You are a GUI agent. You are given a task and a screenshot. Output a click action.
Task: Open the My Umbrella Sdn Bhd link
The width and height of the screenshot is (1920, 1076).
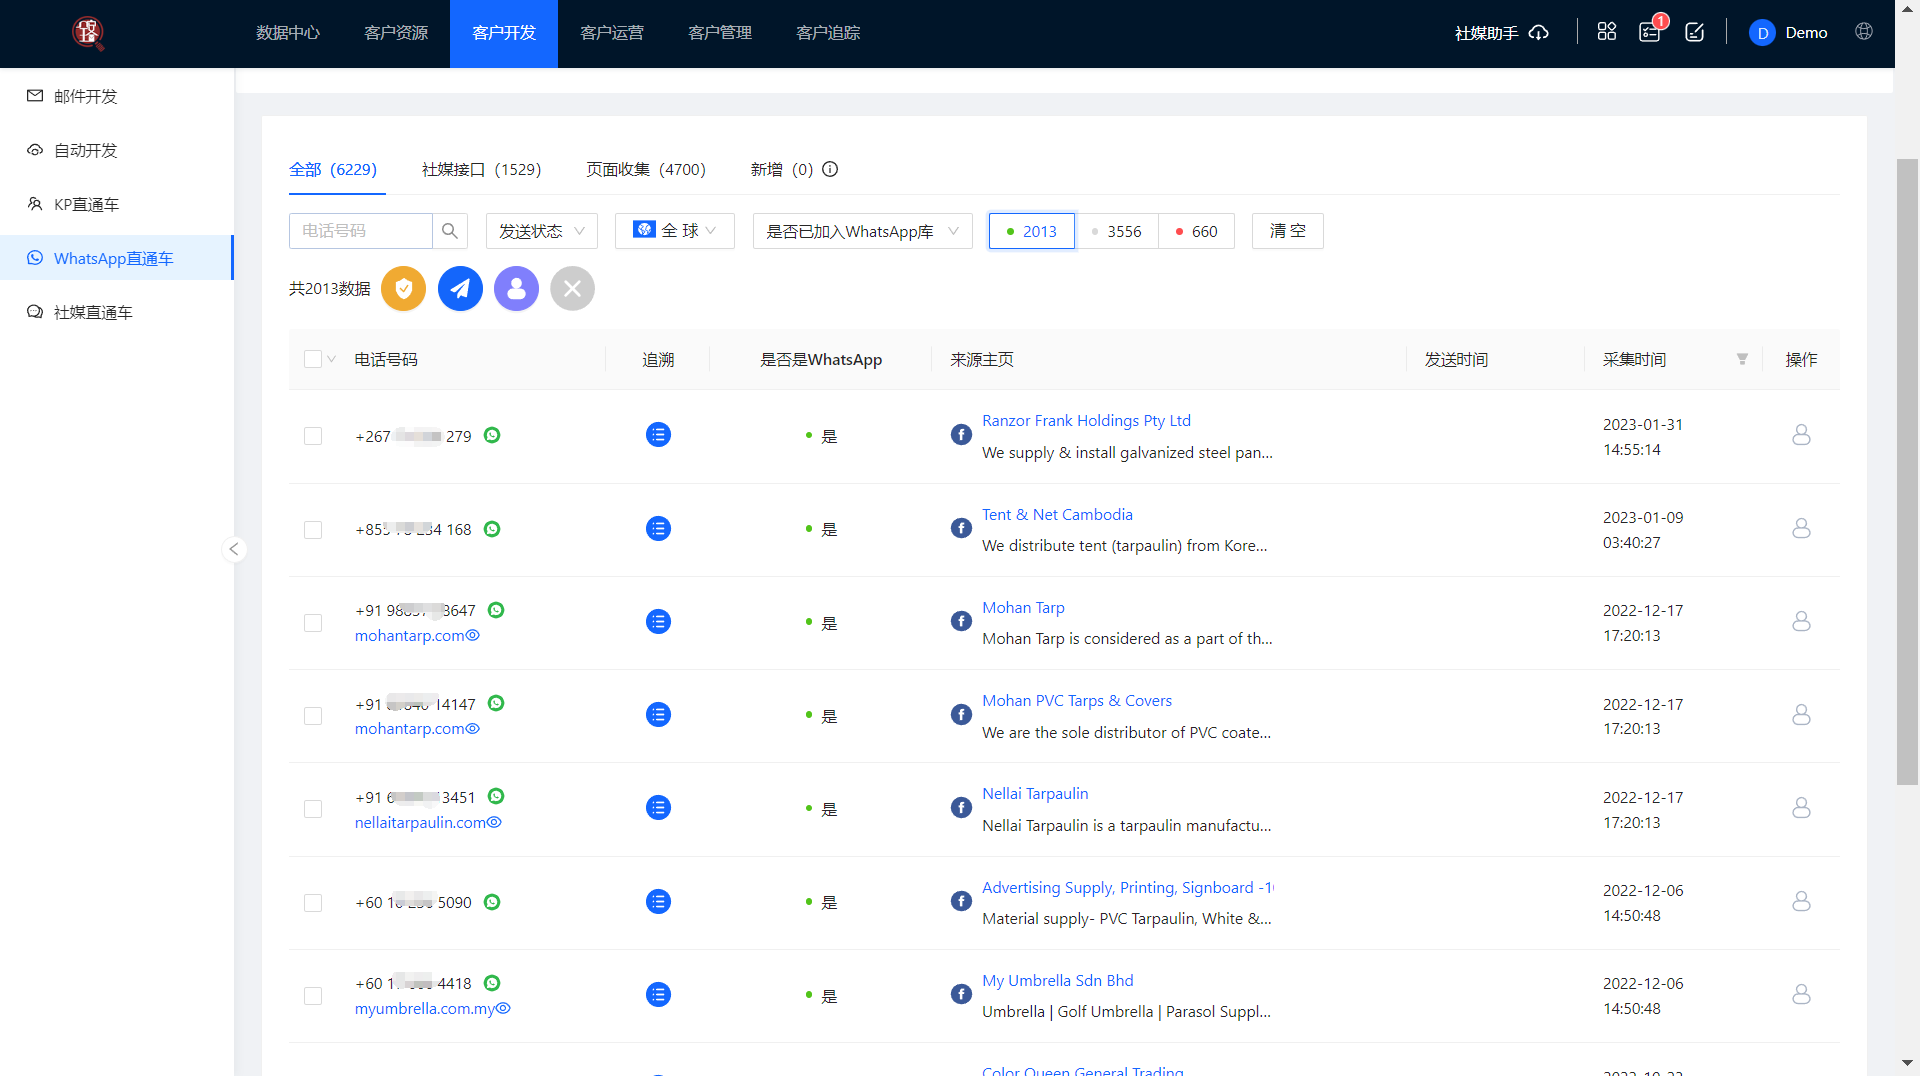pos(1058,981)
